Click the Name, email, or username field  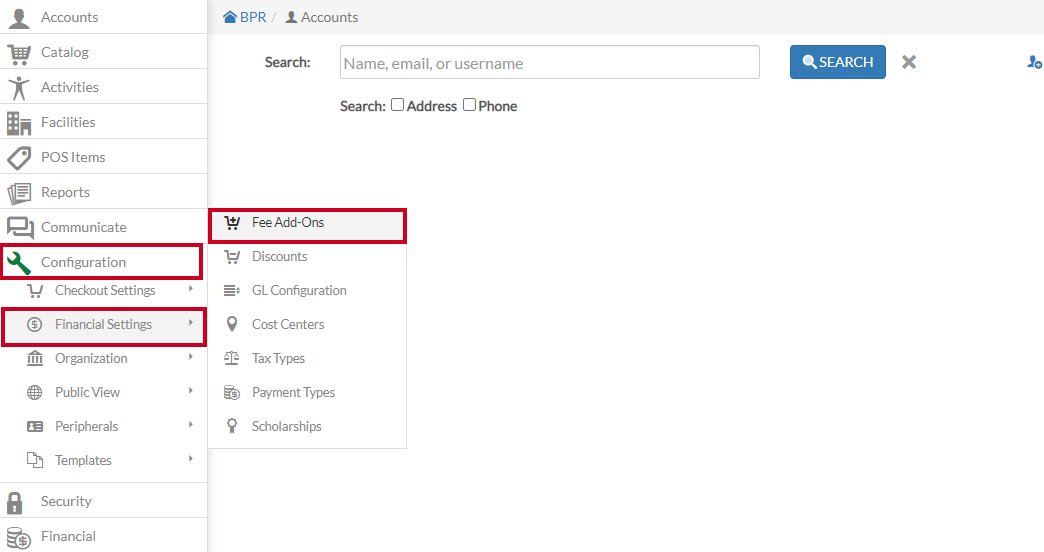click(x=550, y=62)
